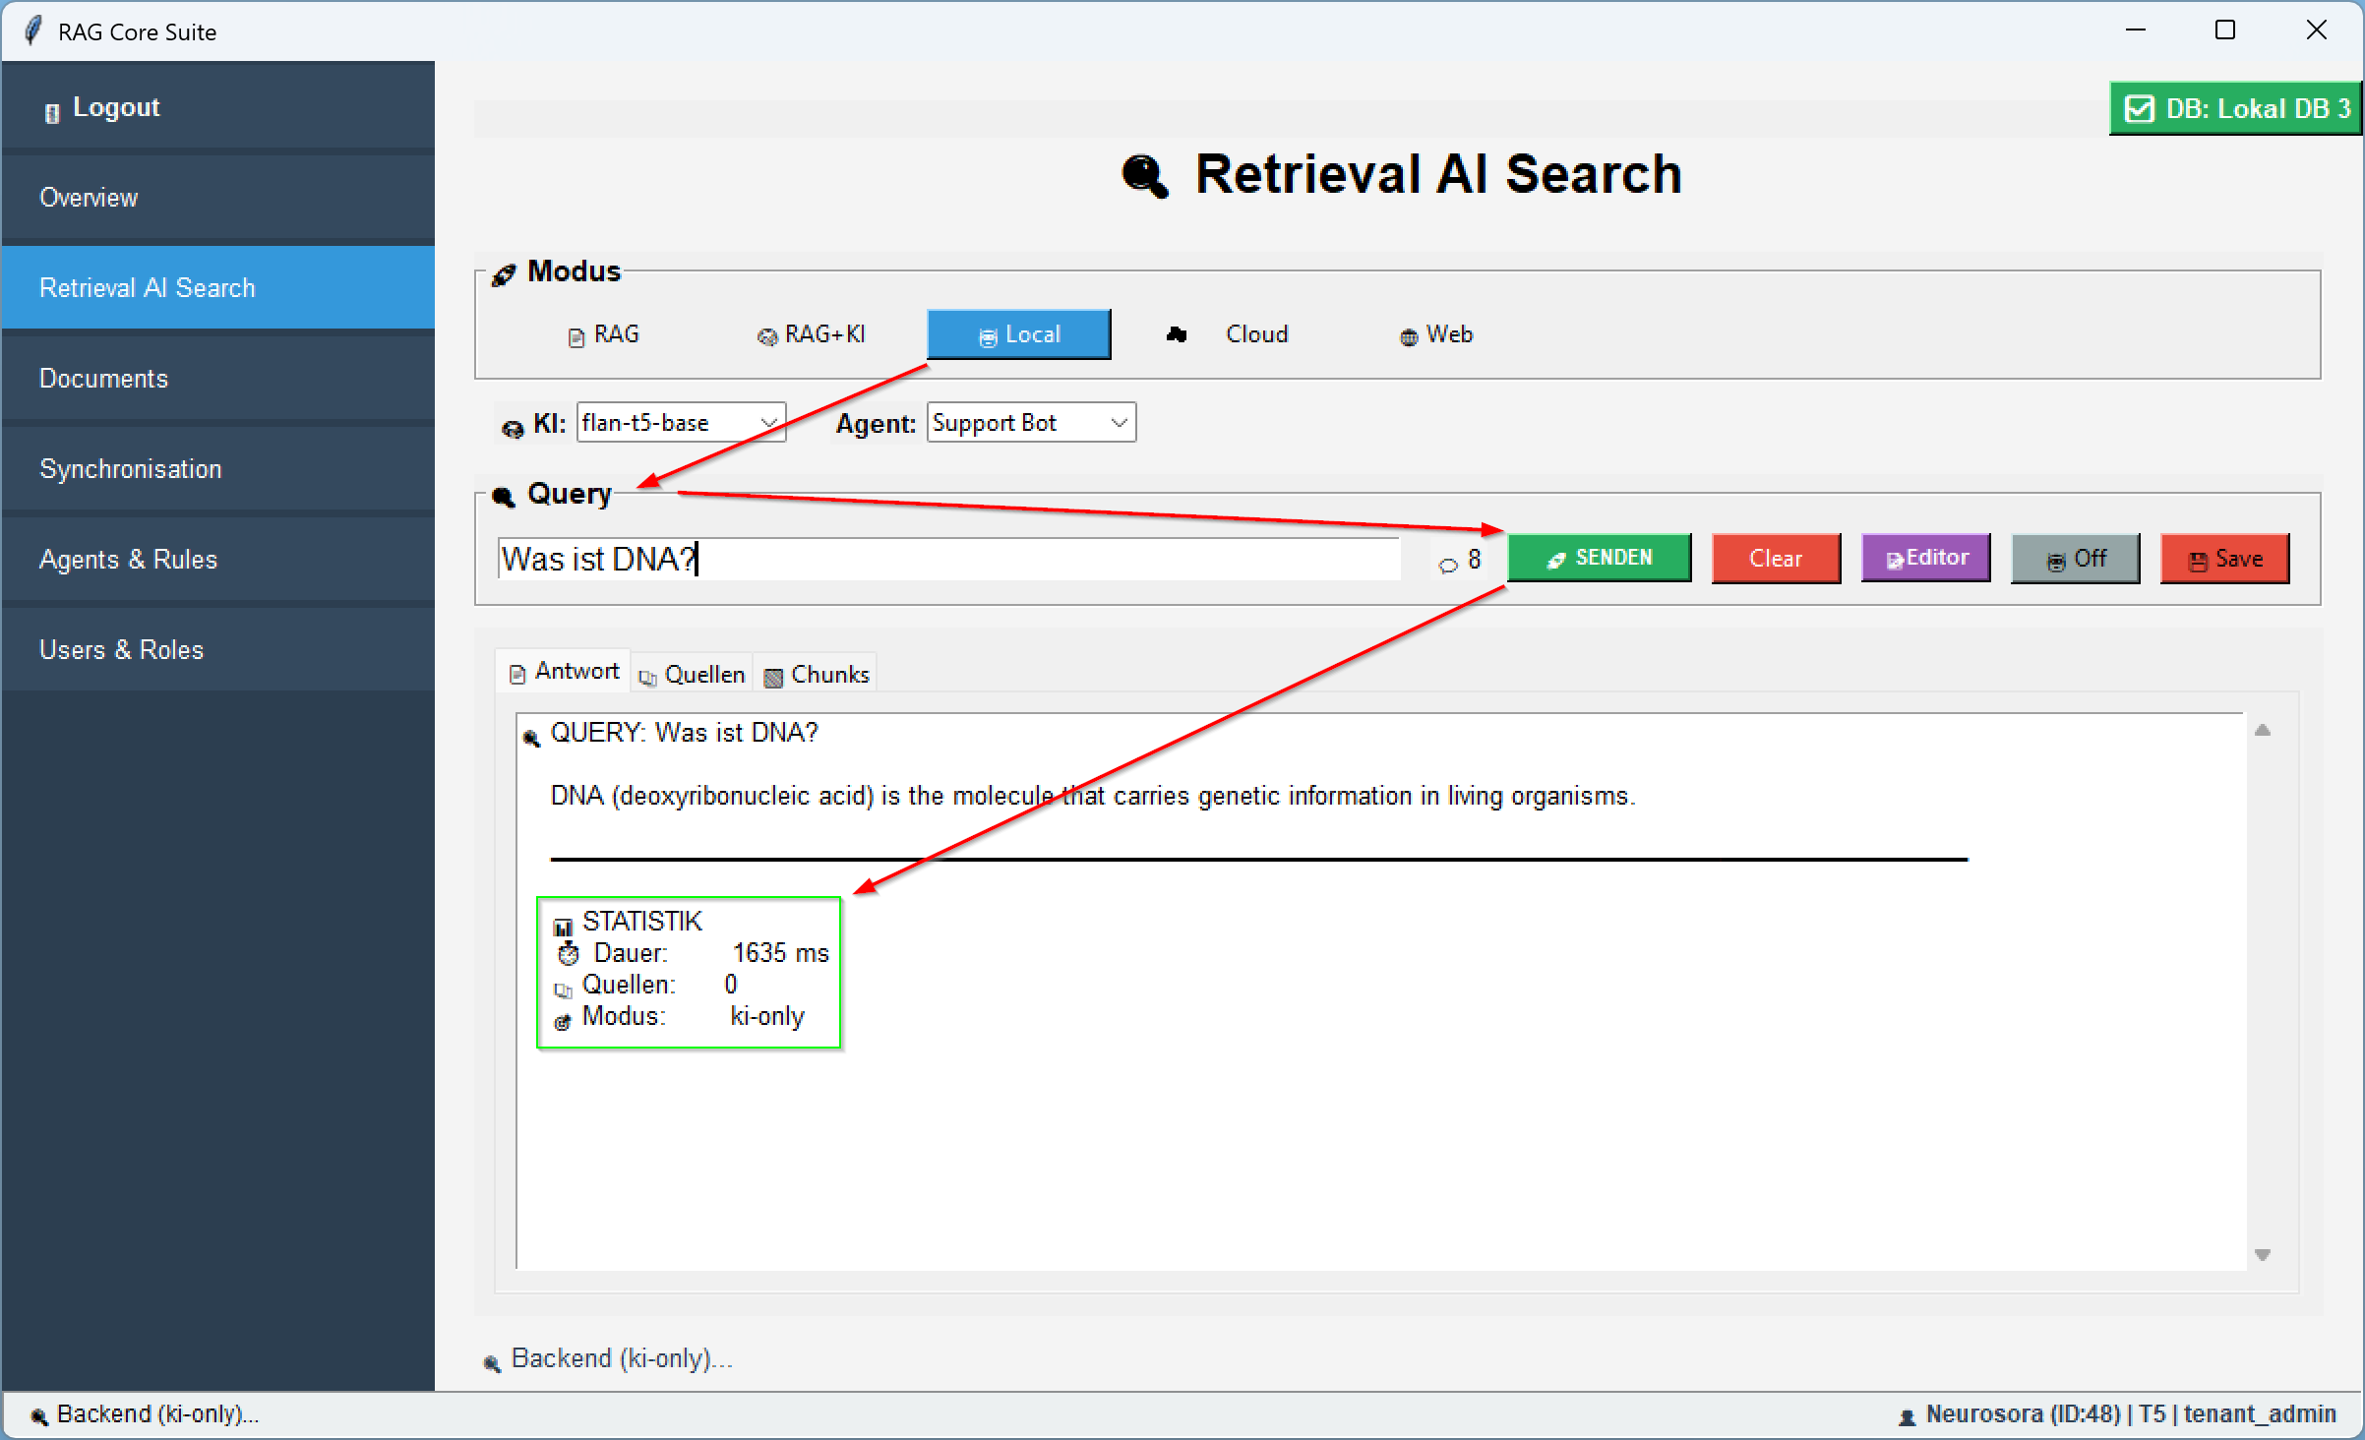Click the red Clear button
The height and width of the screenshot is (1440, 2365).
click(x=1775, y=559)
